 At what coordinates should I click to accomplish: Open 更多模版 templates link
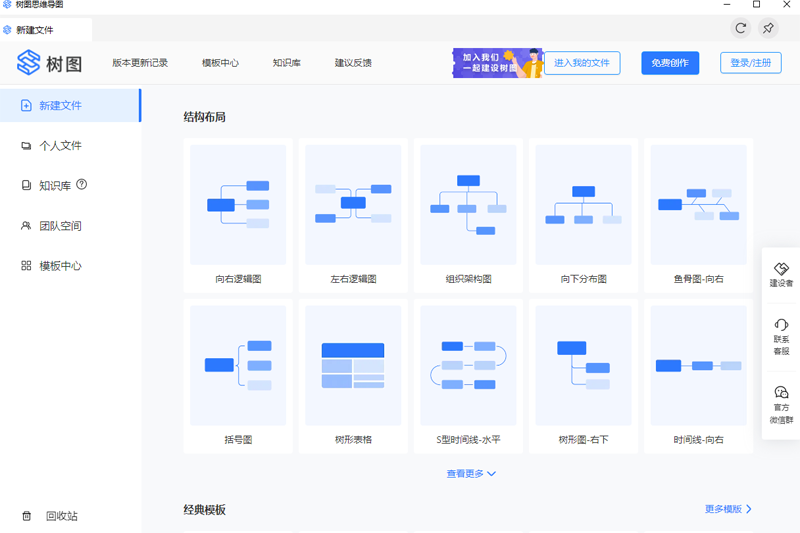728,509
